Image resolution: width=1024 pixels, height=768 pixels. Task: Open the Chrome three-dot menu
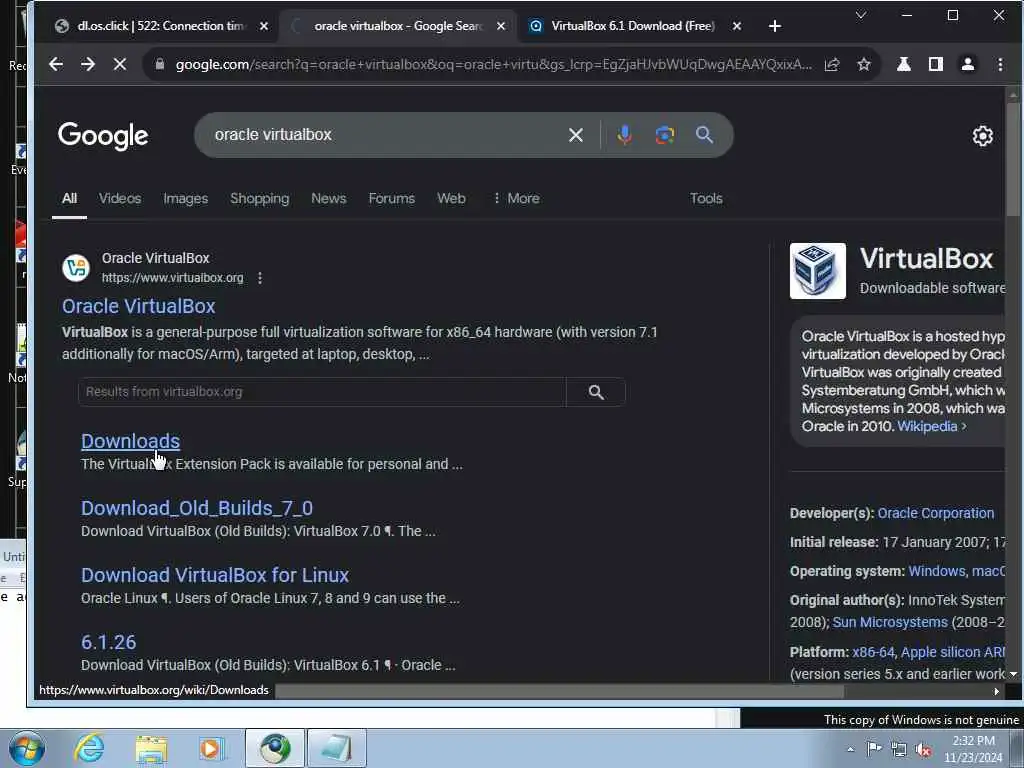tap(1000, 64)
